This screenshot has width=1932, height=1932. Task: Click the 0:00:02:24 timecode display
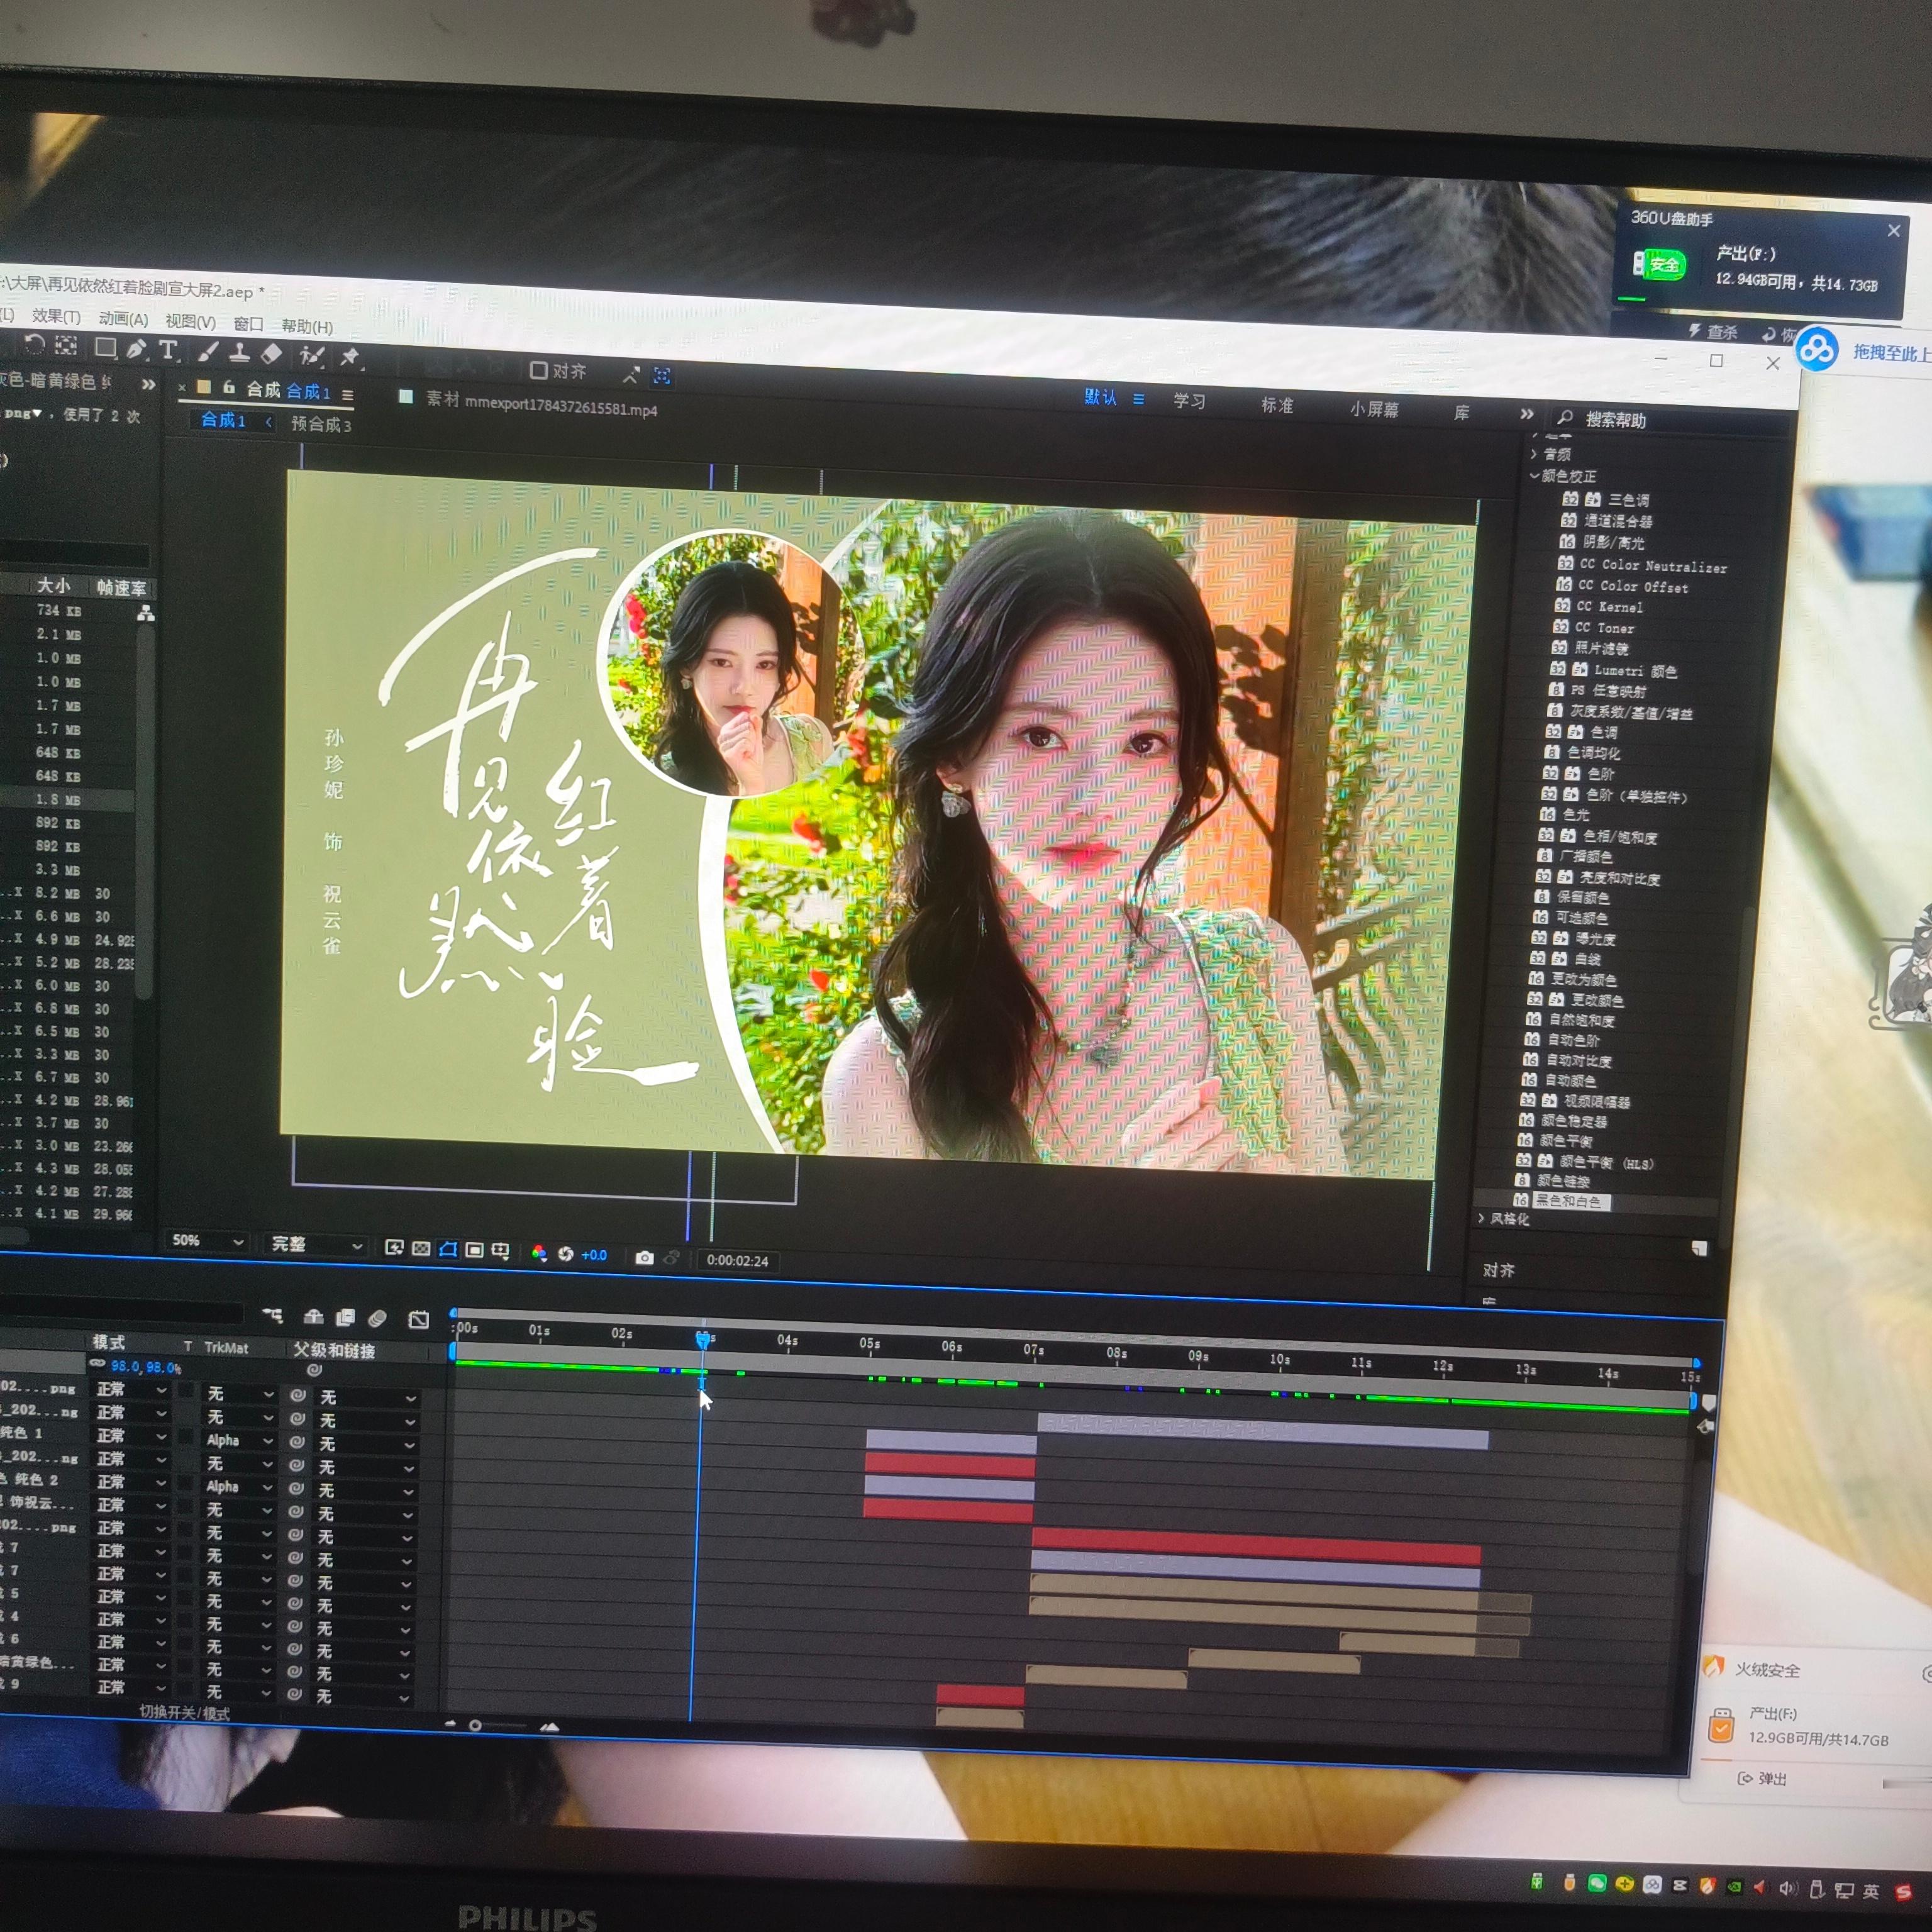point(737,1261)
